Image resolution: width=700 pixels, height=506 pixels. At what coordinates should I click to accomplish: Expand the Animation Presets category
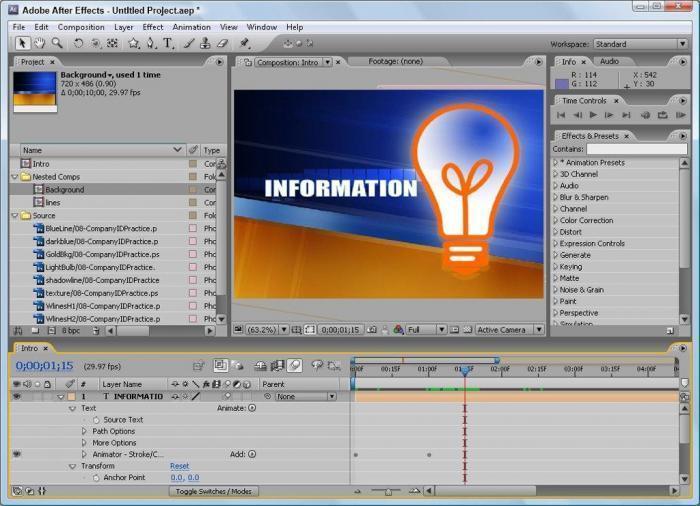(556, 163)
